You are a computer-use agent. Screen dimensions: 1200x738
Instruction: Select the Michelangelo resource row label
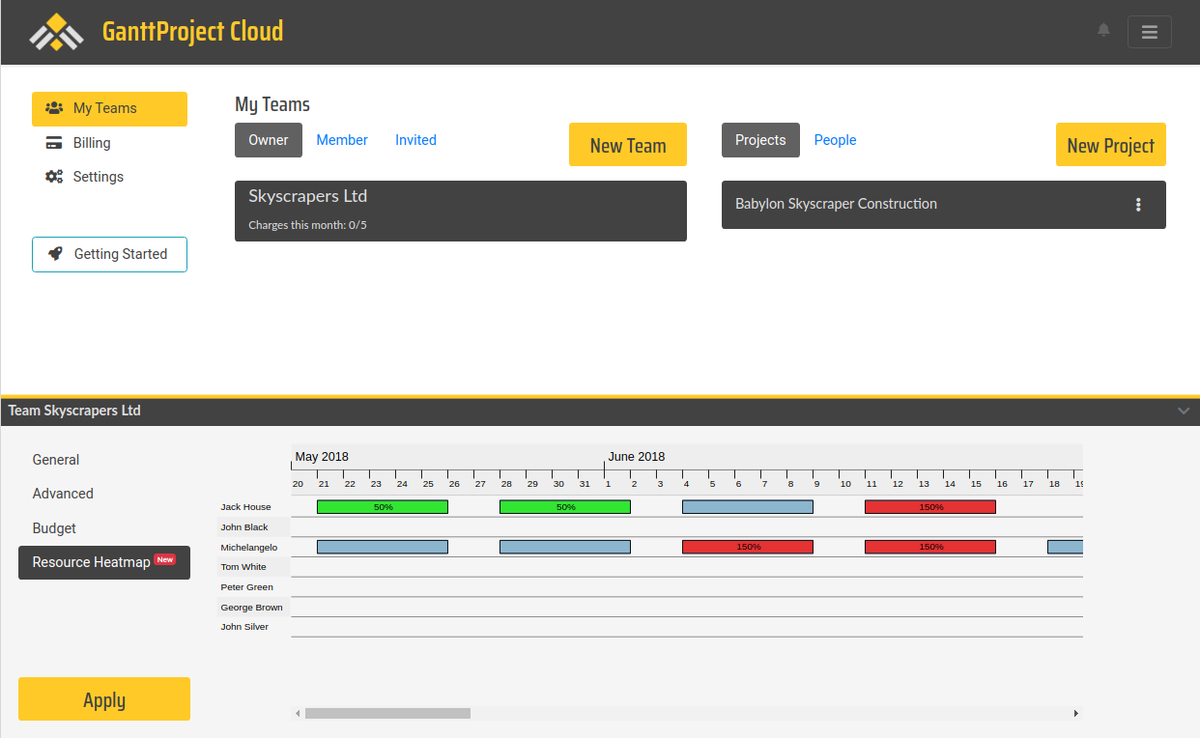[249, 547]
